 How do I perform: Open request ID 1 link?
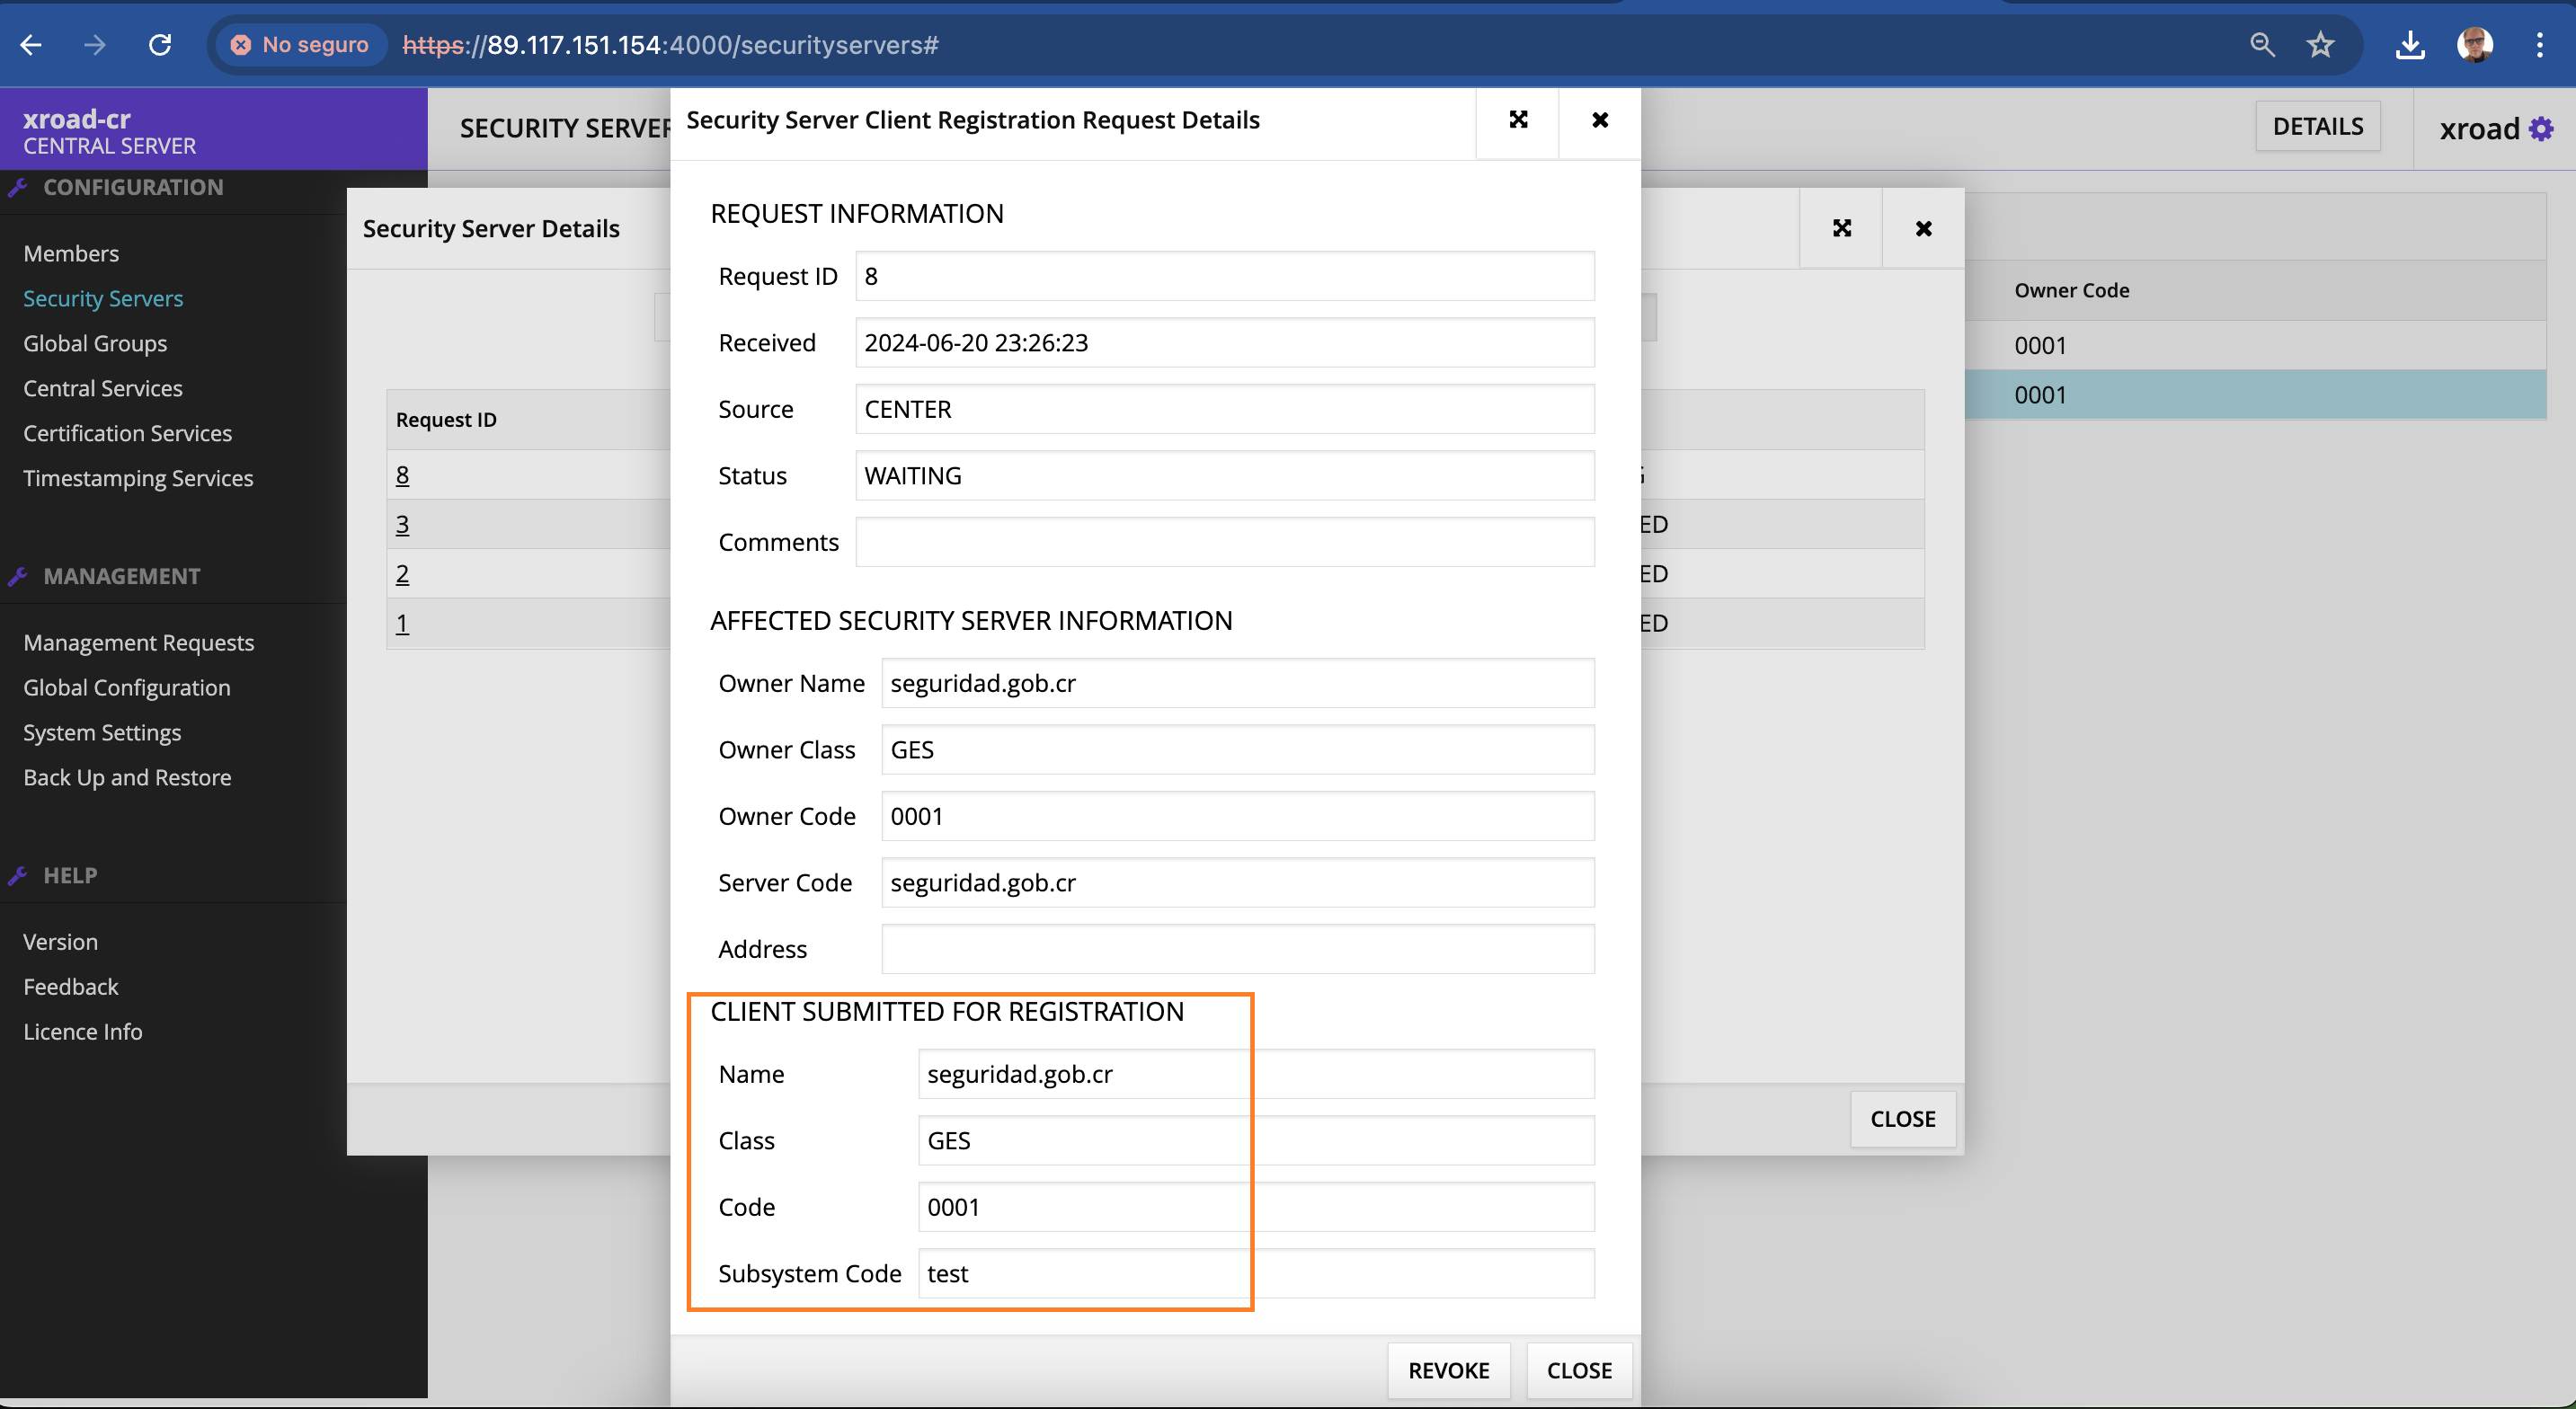(402, 624)
